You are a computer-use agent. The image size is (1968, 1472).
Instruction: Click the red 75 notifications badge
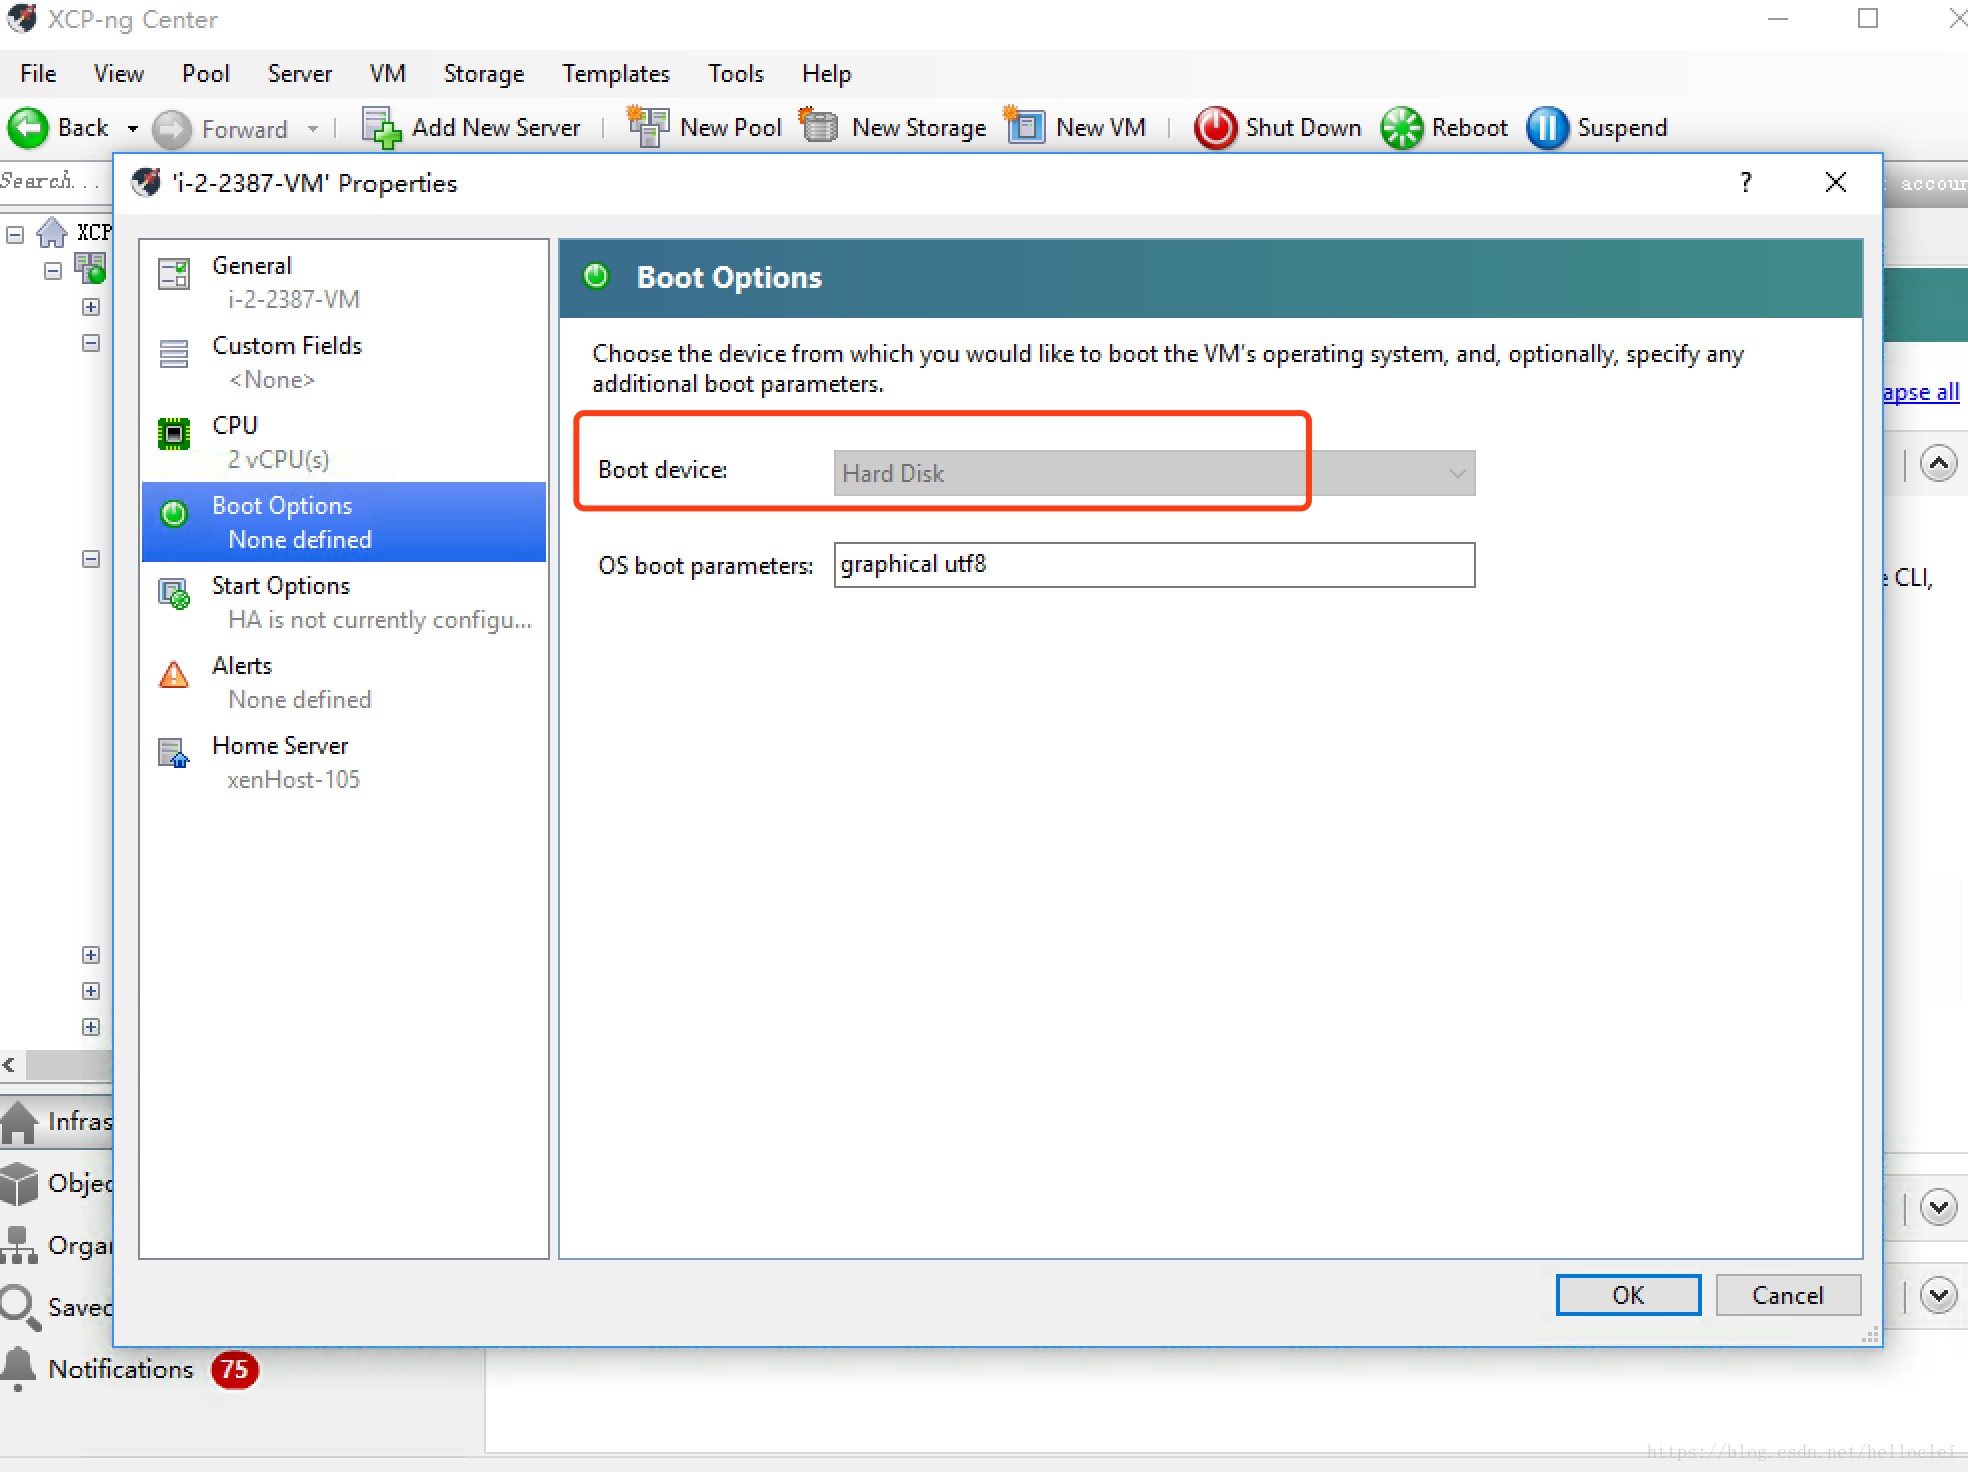(x=235, y=1369)
